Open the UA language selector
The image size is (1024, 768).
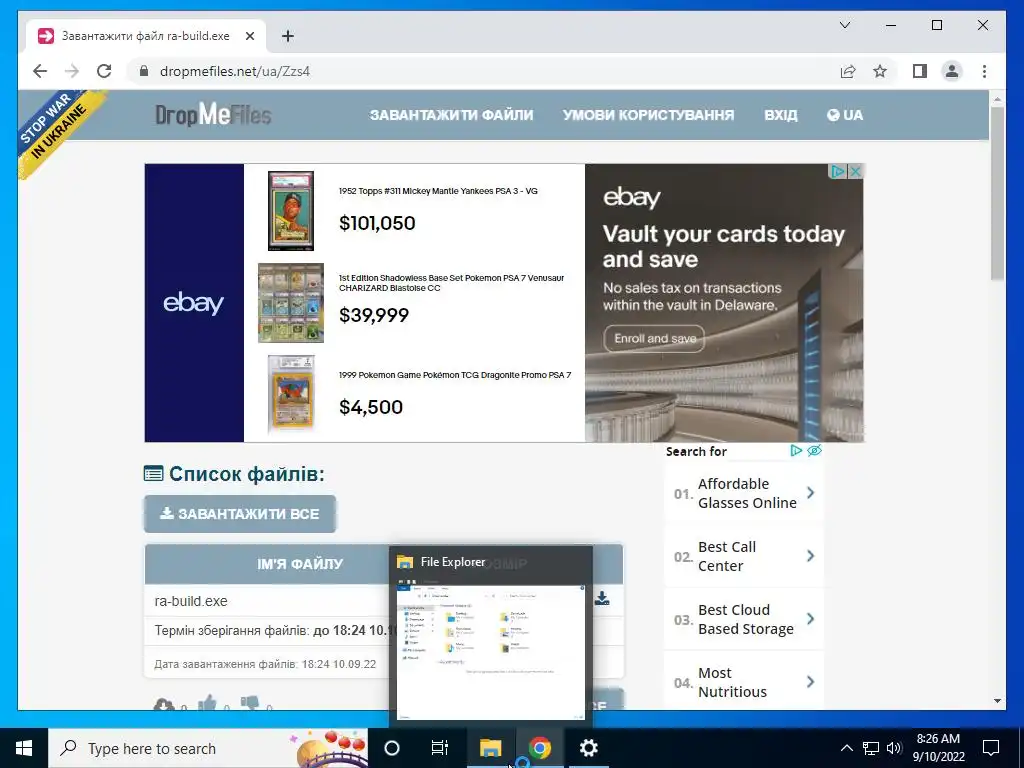tap(844, 115)
